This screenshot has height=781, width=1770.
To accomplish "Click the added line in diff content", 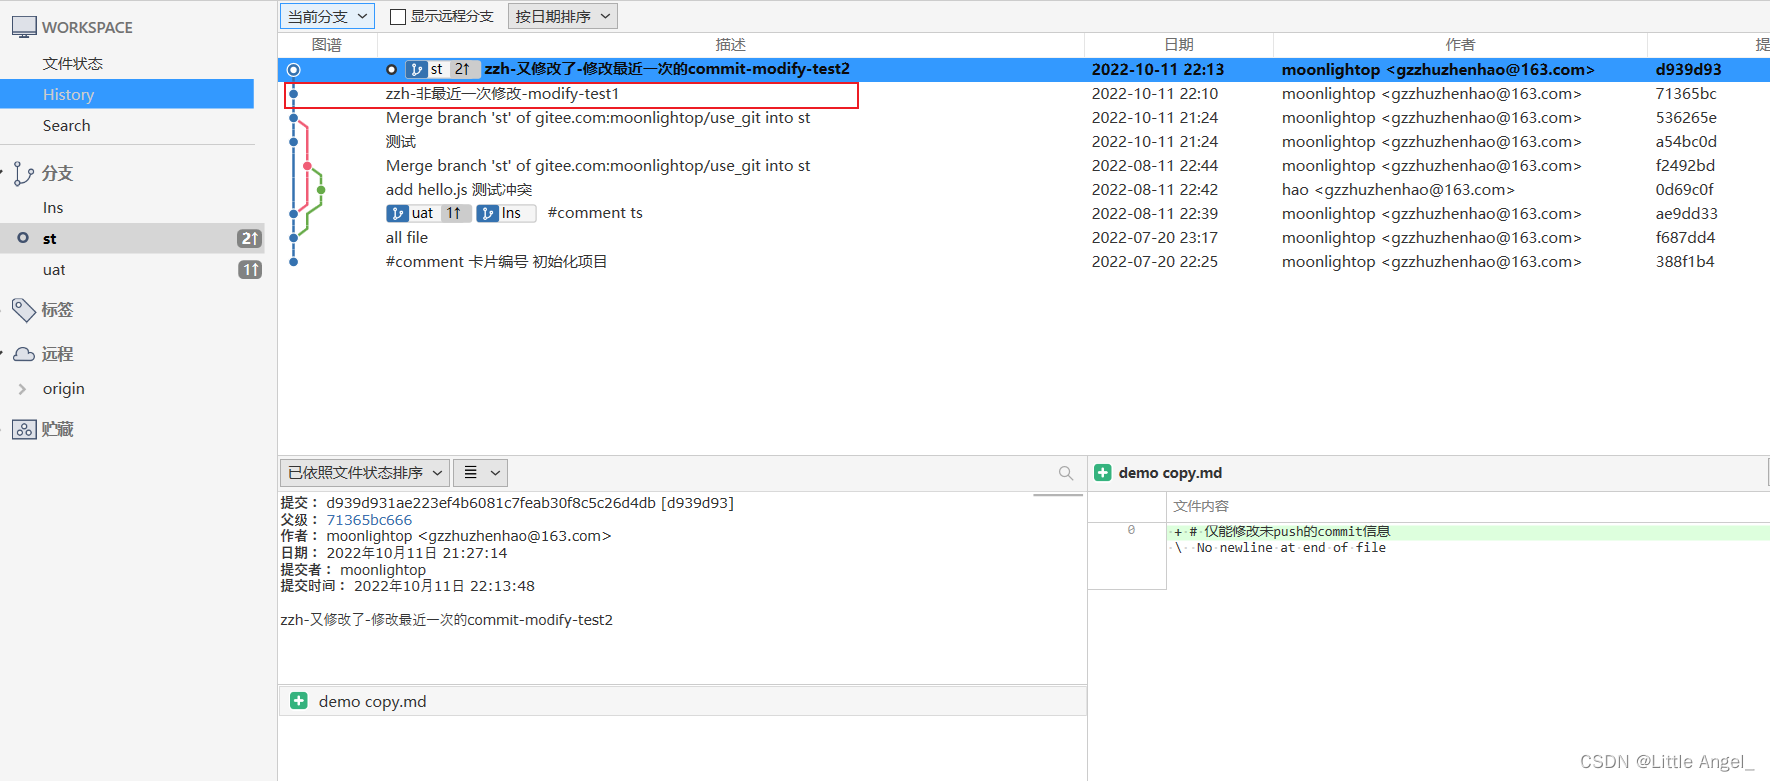I will [1469, 532].
